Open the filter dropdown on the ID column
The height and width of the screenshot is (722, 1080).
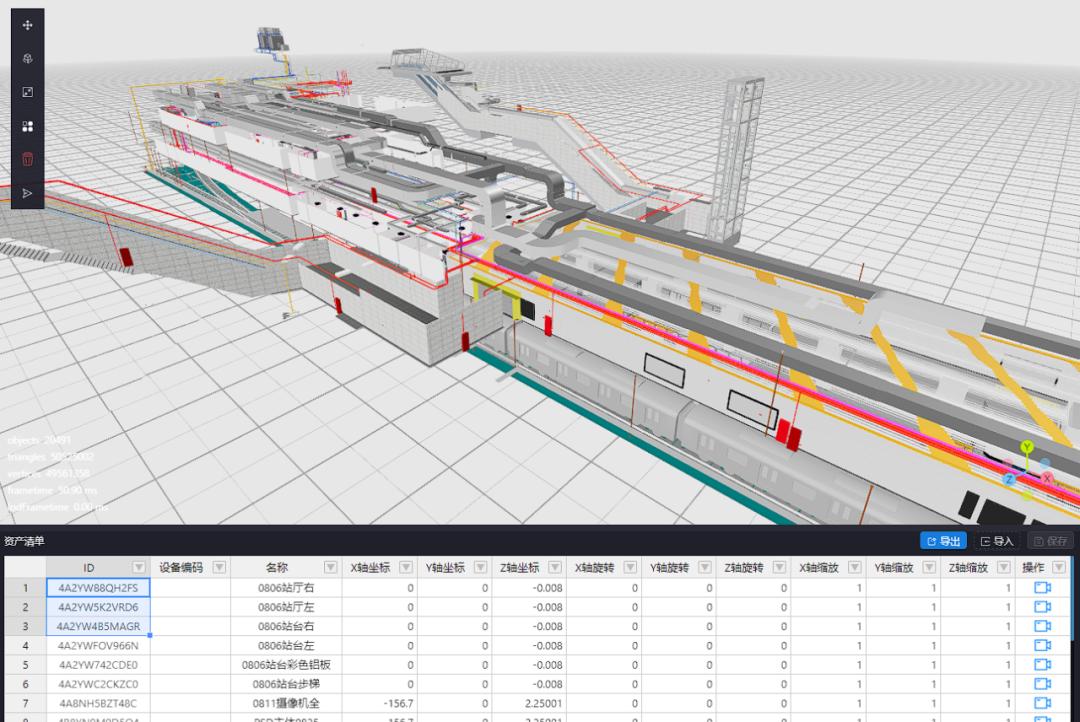[139, 567]
